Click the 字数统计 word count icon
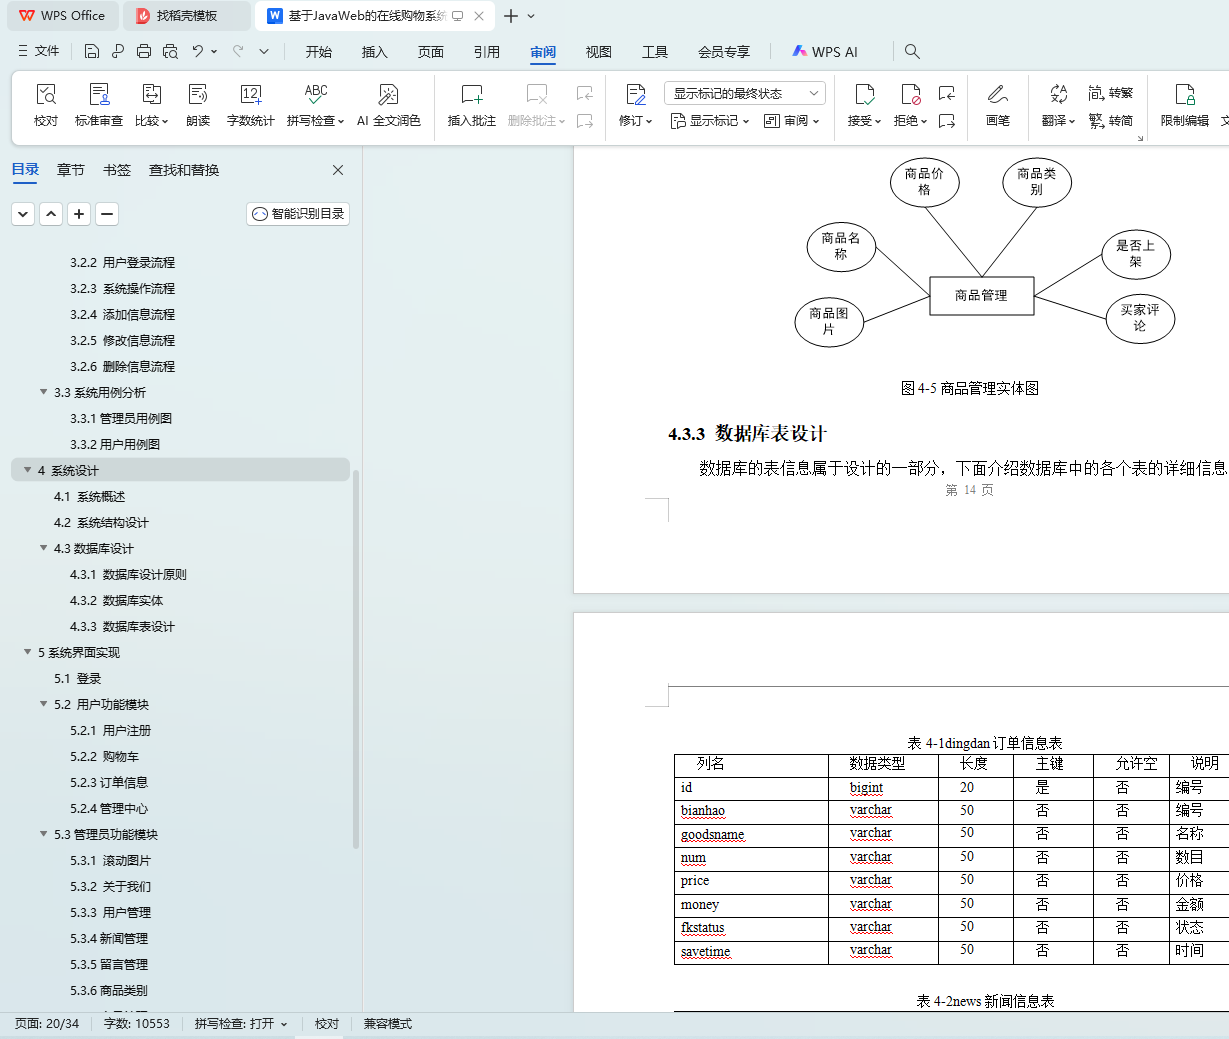1229x1039 pixels. [x=250, y=105]
